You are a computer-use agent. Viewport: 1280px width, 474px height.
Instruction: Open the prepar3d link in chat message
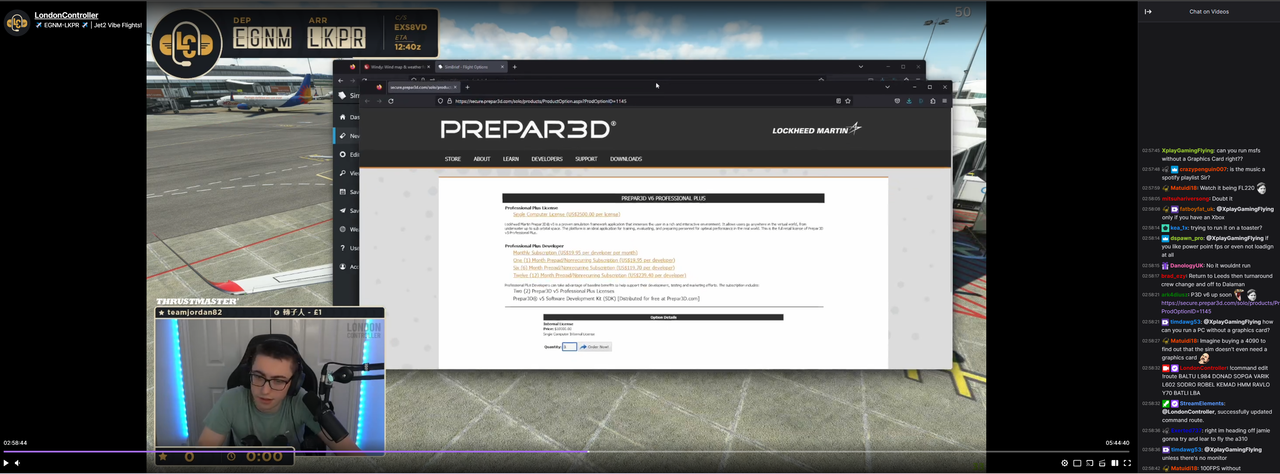(1220, 307)
